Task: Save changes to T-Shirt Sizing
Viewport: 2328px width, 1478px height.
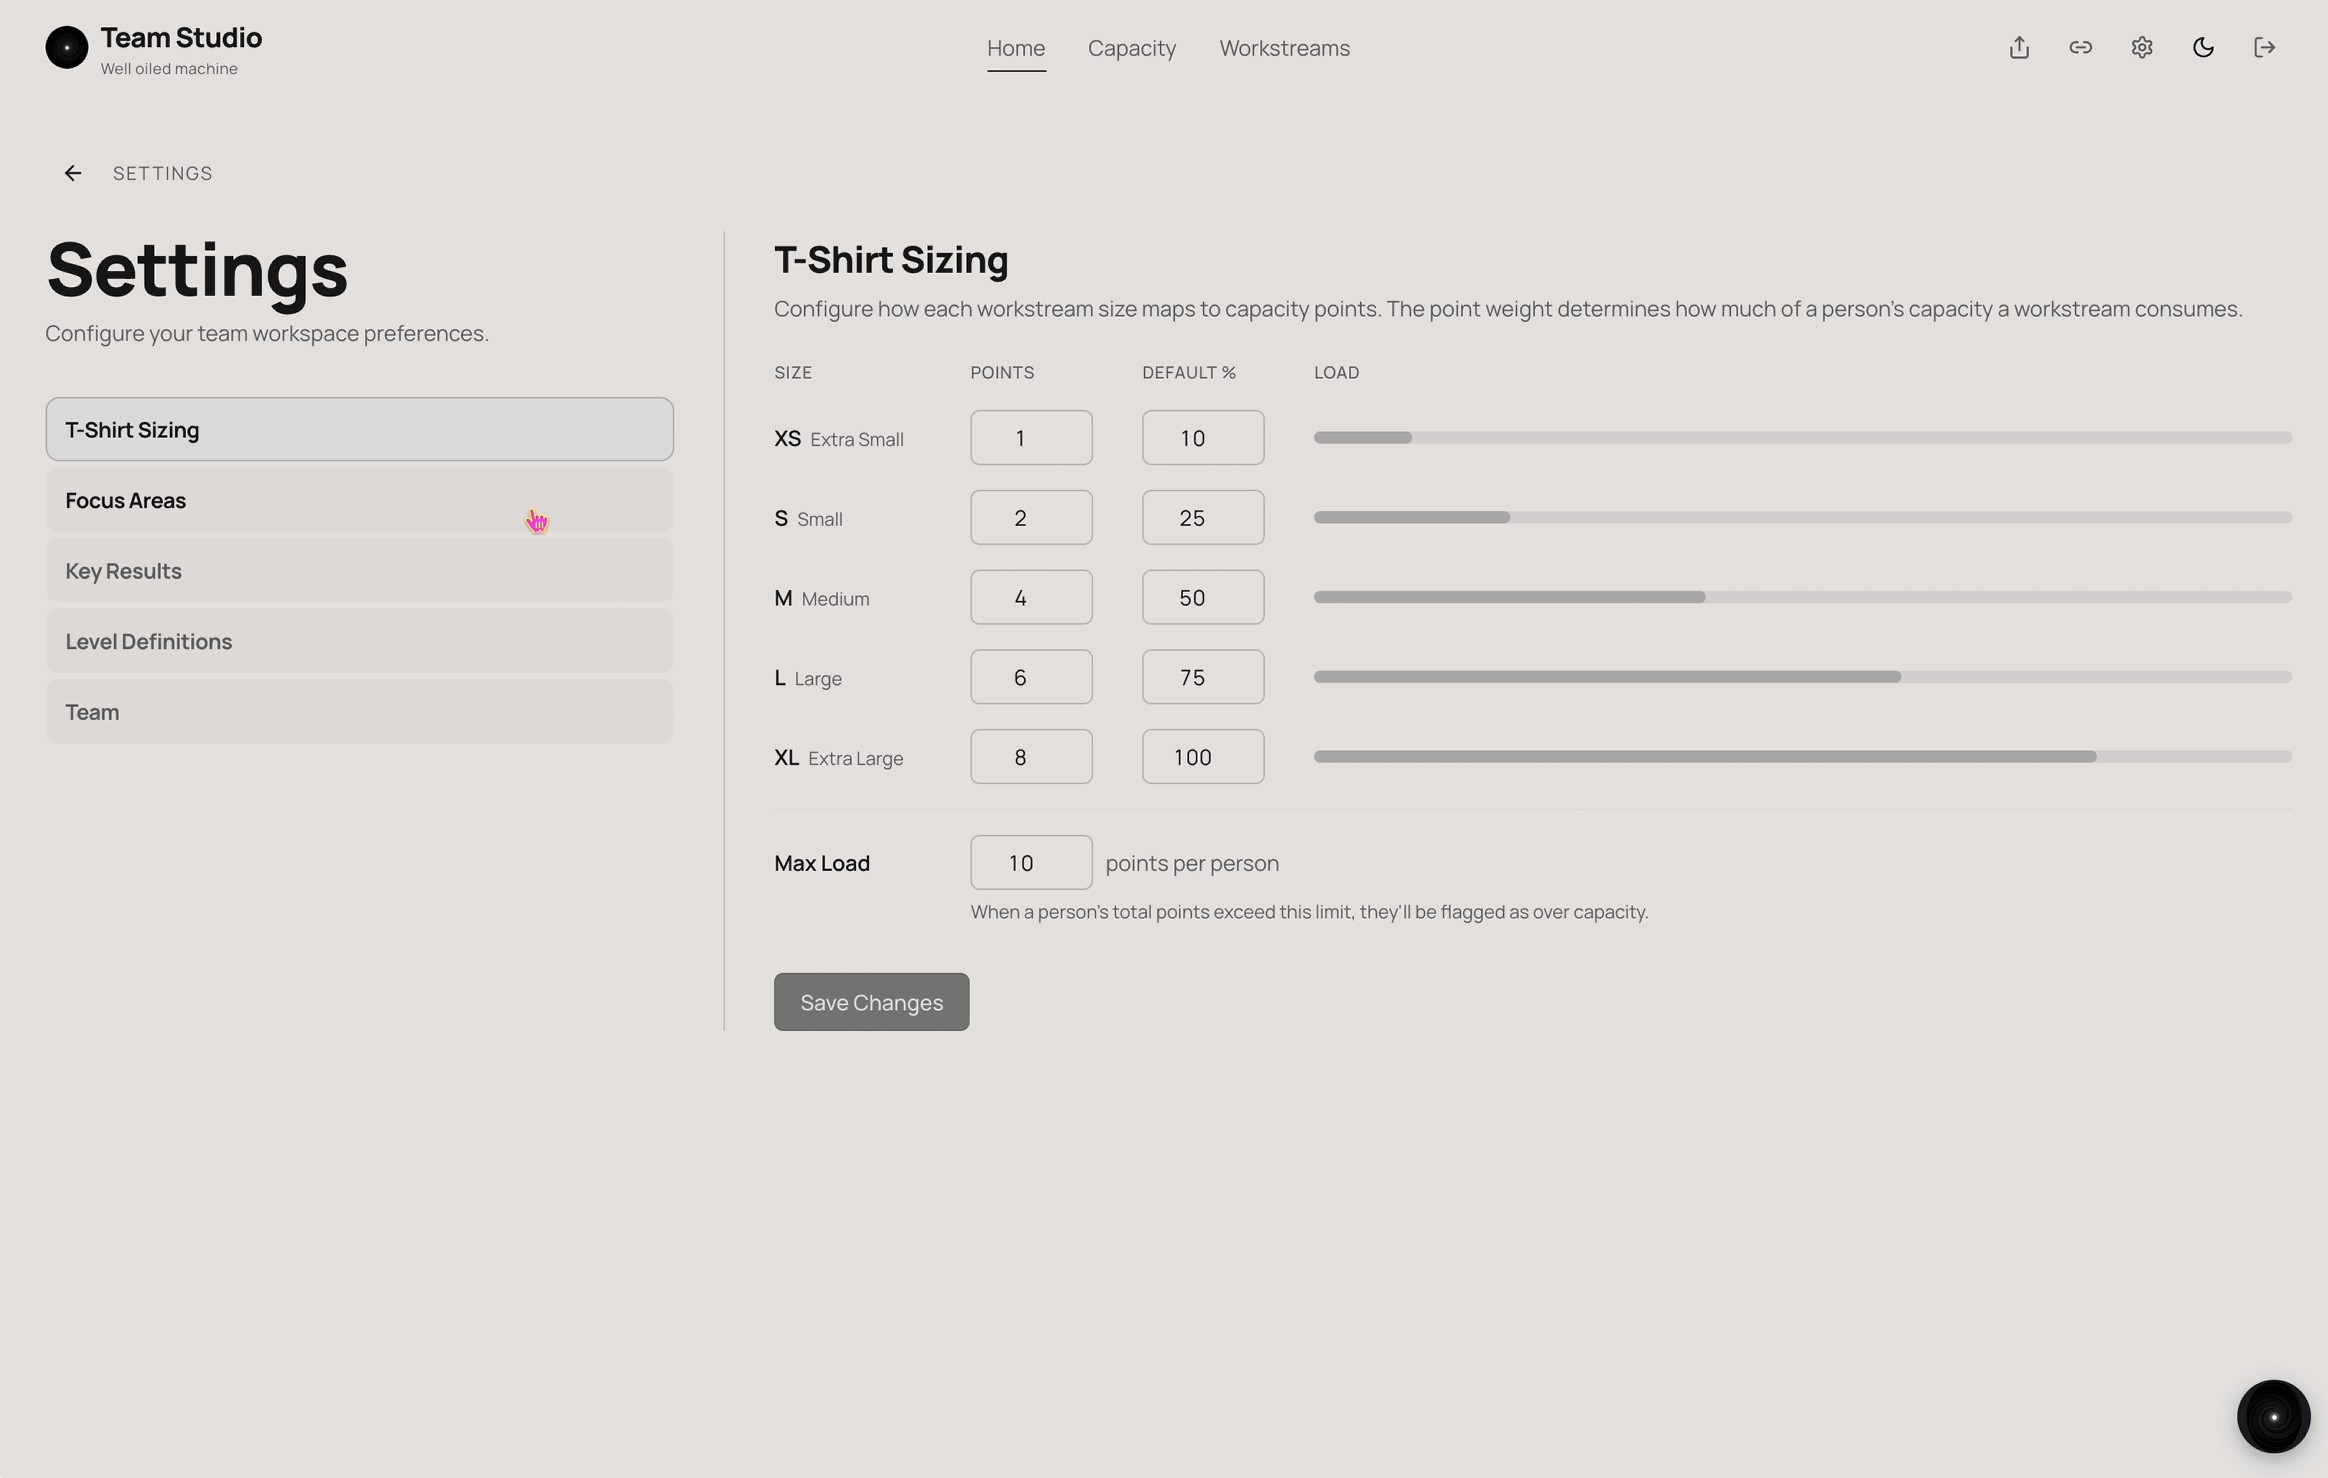Action: [x=869, y=1001]
